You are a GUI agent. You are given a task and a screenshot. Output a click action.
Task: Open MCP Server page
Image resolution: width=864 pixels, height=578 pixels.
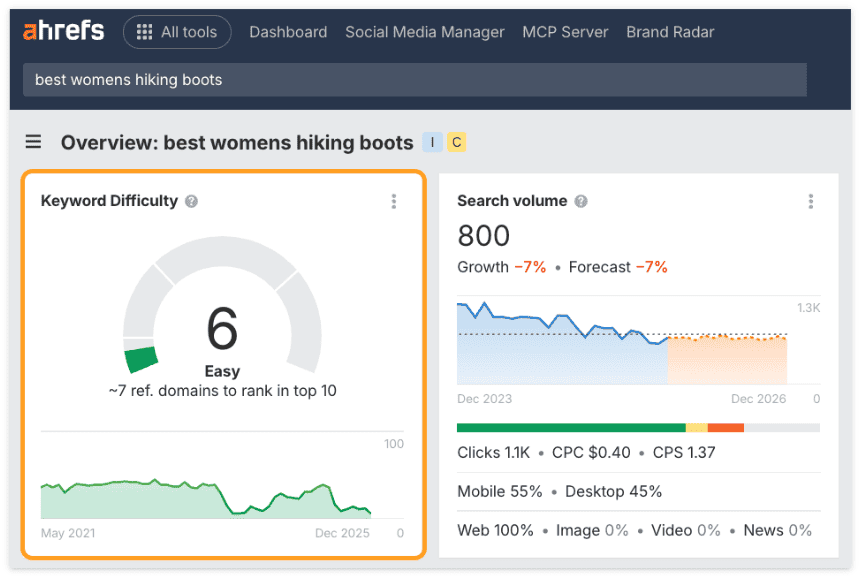click(x=565, y=32)
